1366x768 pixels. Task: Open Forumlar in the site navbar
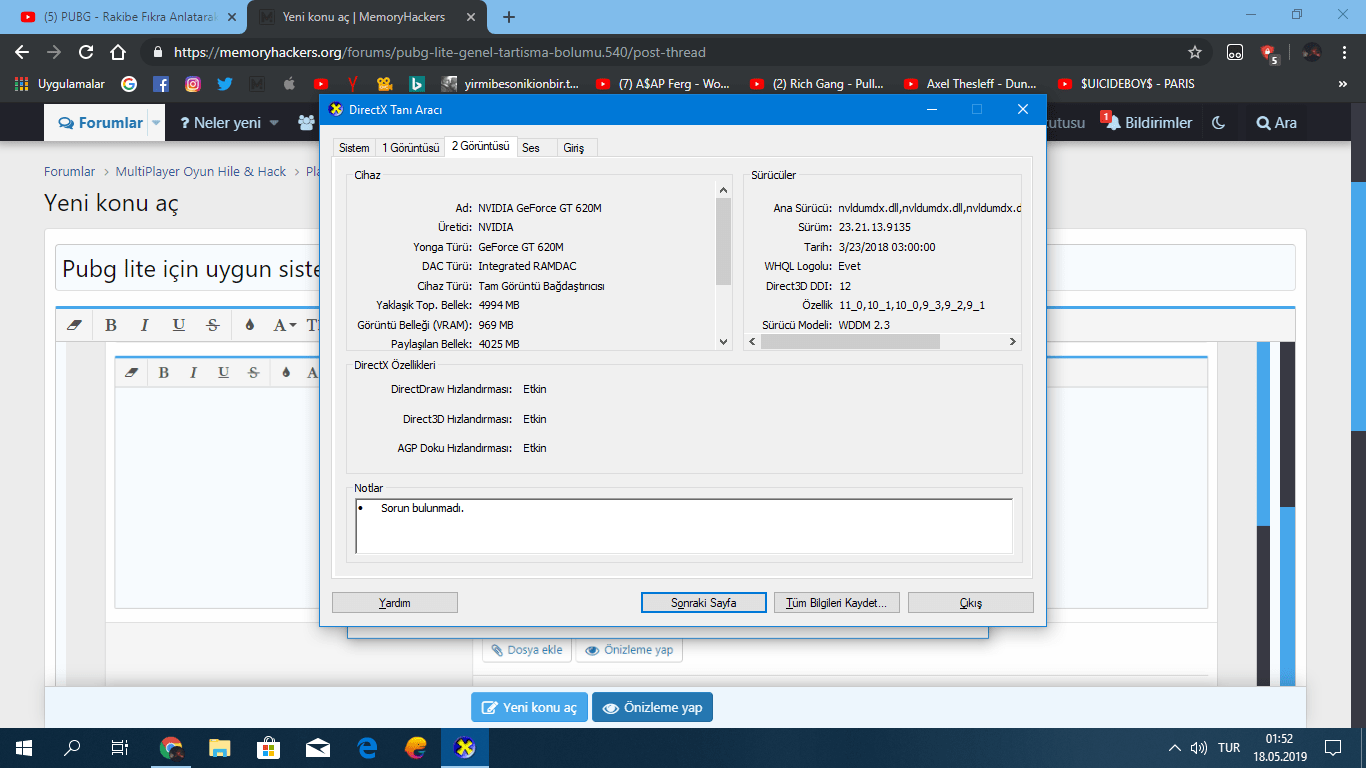[101, 122]
